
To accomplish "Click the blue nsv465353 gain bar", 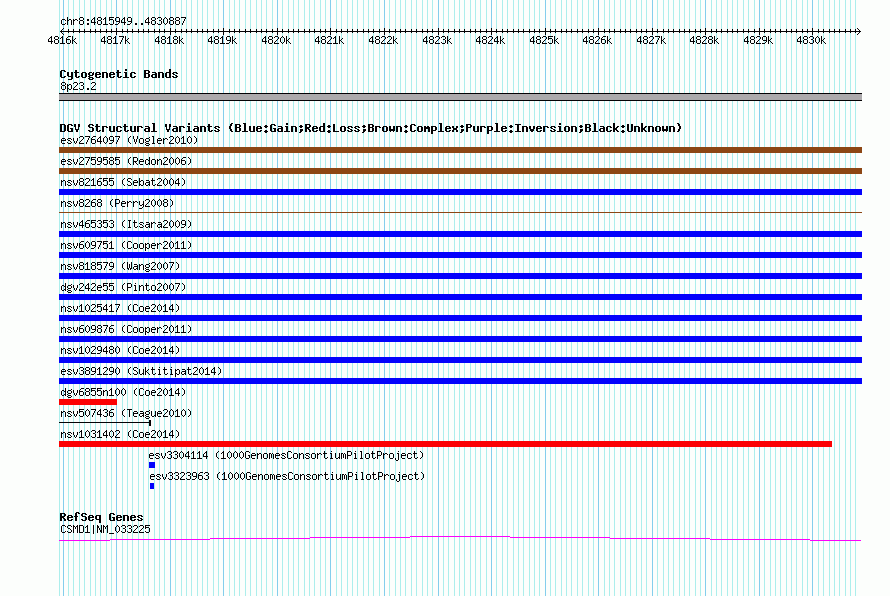I will (x=460, y=234).
